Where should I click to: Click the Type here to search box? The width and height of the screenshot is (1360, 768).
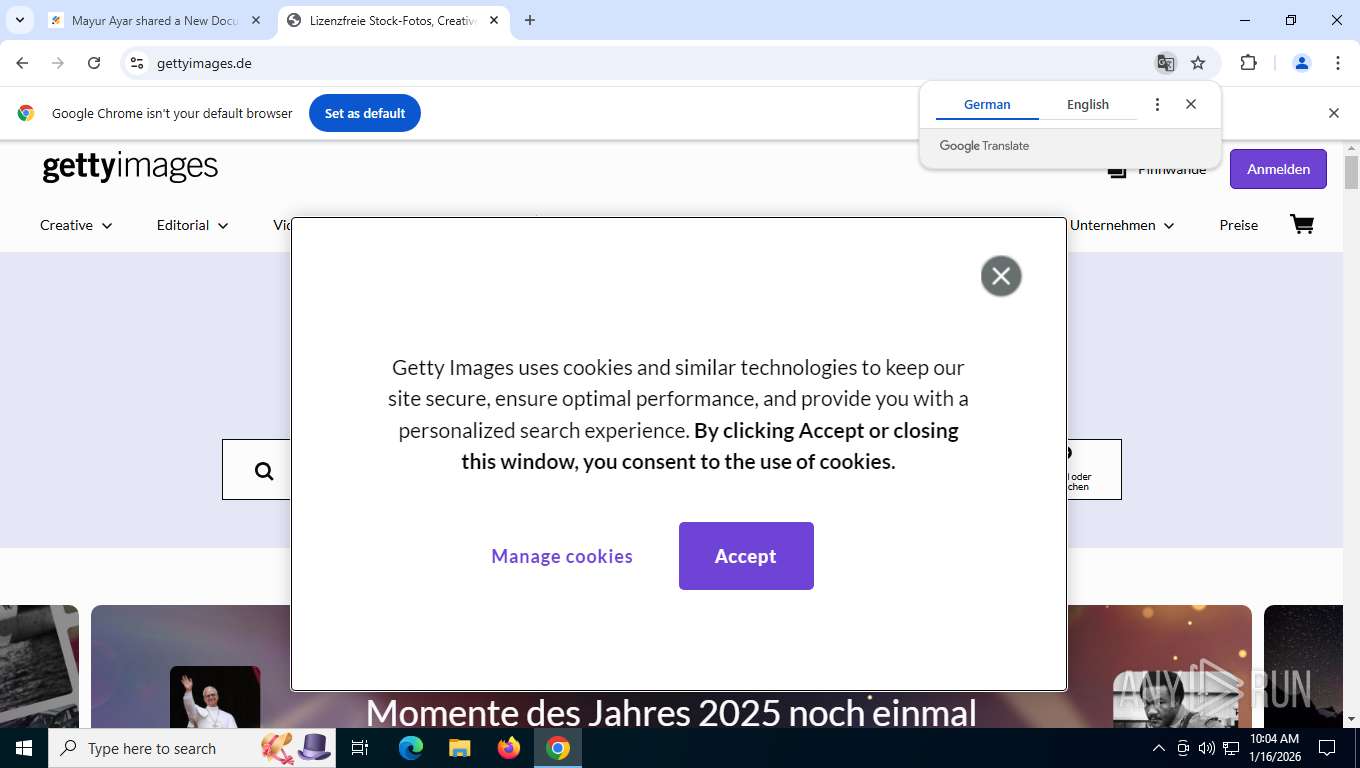[x=191, y=748]
